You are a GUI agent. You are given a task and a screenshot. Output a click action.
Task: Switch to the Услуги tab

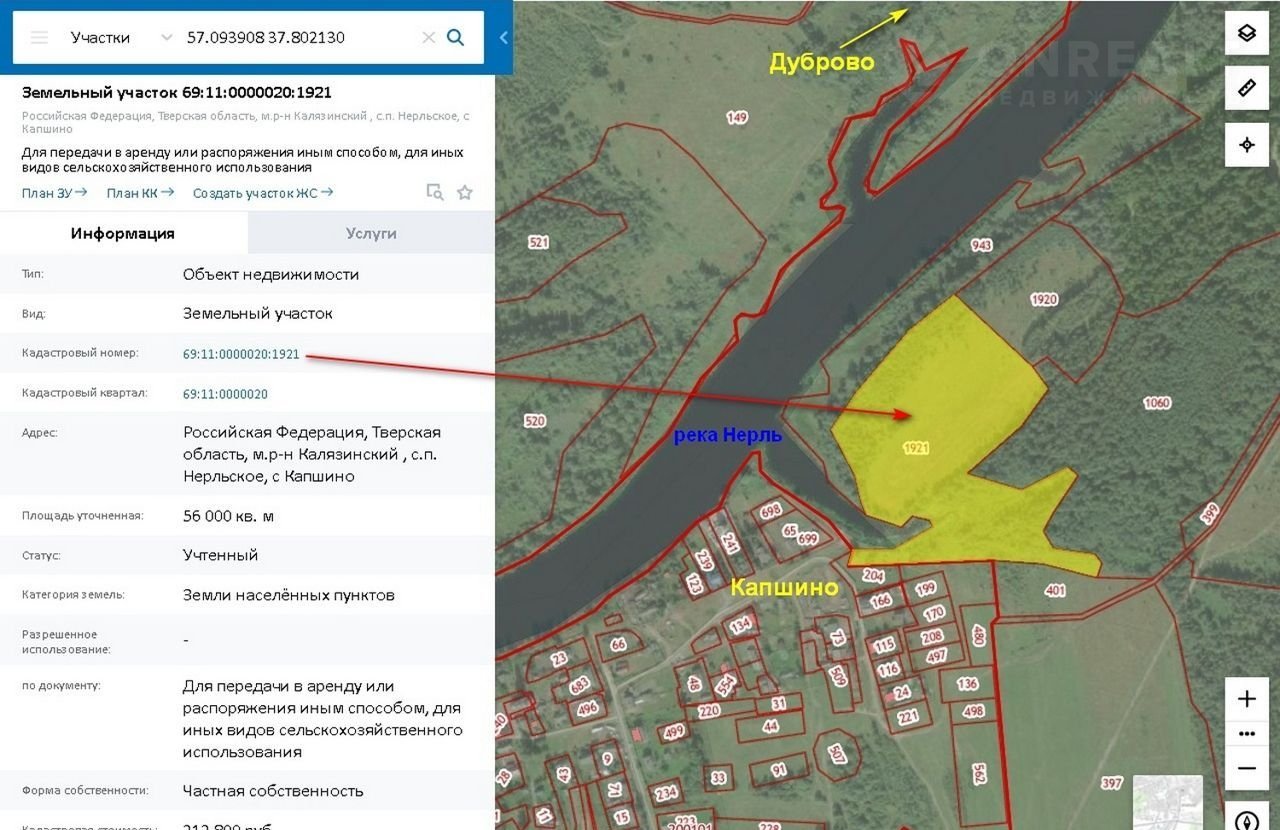point(371,233)
